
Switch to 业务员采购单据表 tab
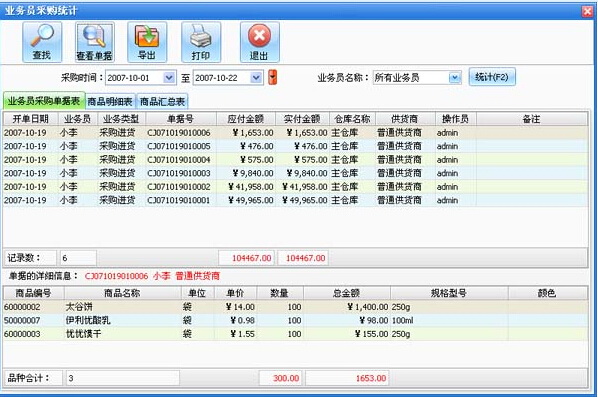point(44,101)
